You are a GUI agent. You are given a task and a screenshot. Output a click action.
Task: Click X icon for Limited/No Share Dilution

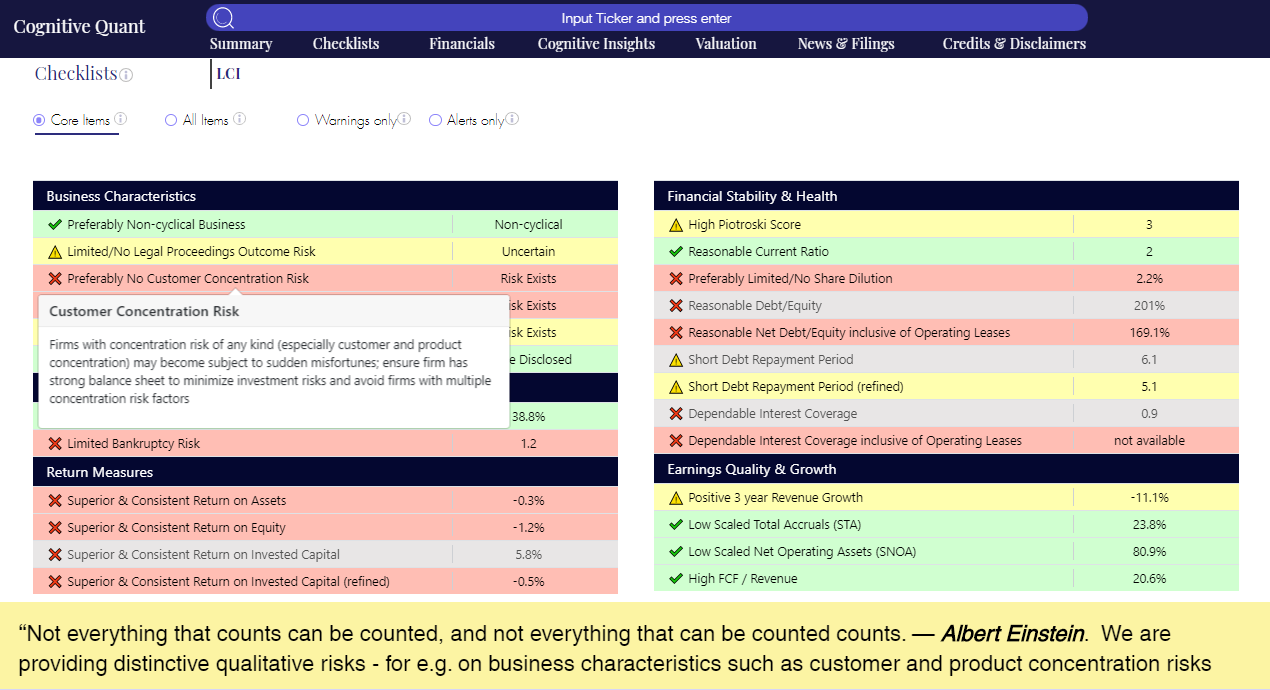pos(676,279)
